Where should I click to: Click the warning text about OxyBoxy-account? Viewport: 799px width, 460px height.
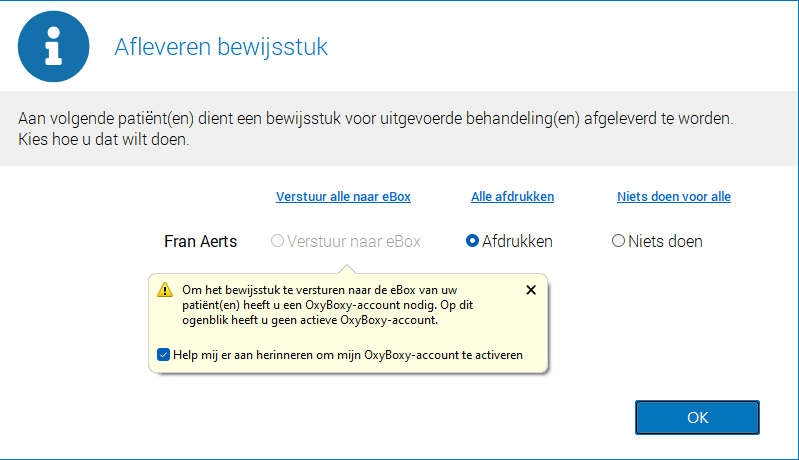[328, 305]
